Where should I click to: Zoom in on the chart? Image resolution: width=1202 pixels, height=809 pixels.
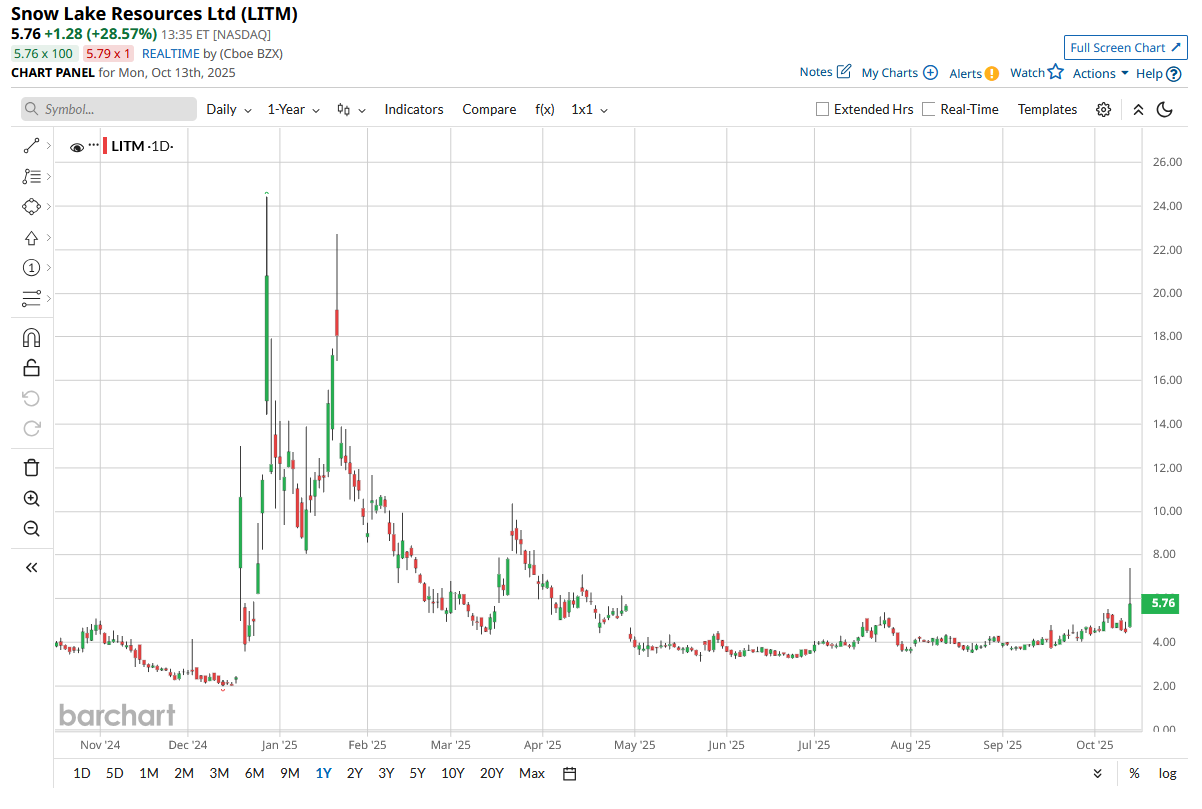pos(31,498)
